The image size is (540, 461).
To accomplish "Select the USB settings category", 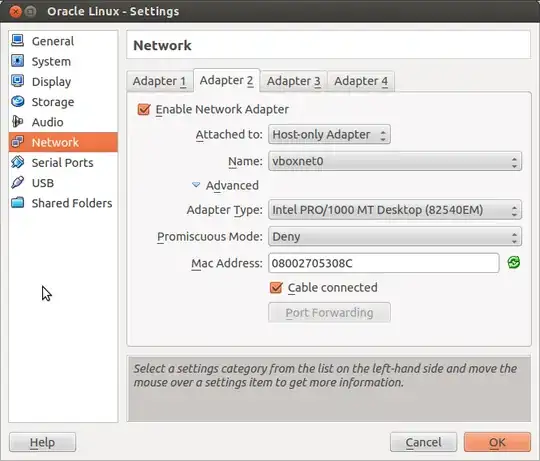I will point(63,183).
